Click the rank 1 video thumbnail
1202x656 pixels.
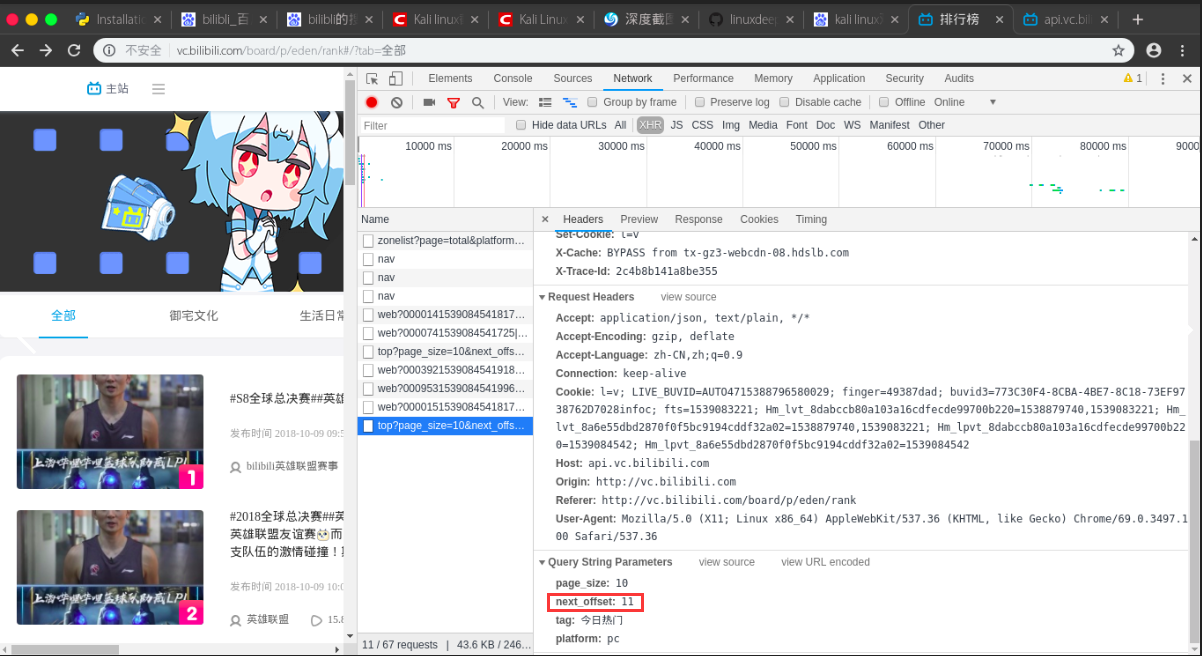(x=110, y=431)
